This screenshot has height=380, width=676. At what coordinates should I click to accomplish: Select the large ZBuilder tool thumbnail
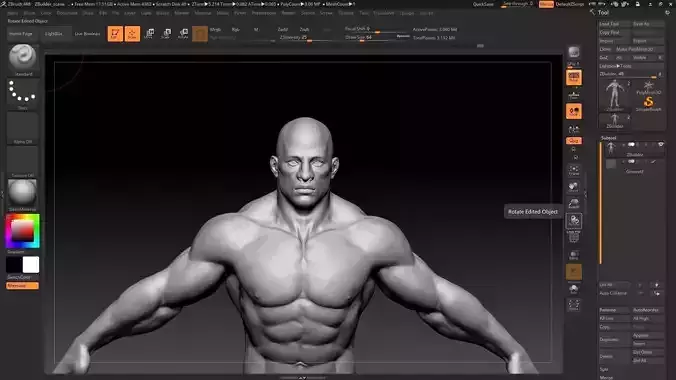[615, 95]
